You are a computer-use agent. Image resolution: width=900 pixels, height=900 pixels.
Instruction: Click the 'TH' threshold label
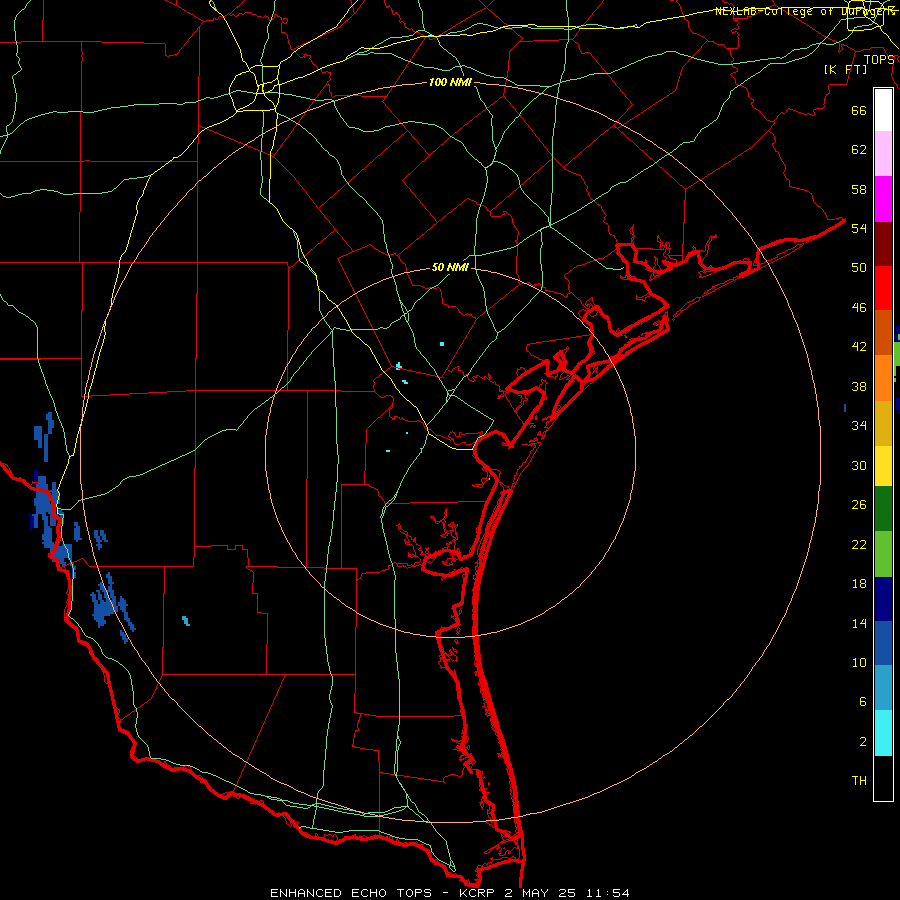pos(859,781)
